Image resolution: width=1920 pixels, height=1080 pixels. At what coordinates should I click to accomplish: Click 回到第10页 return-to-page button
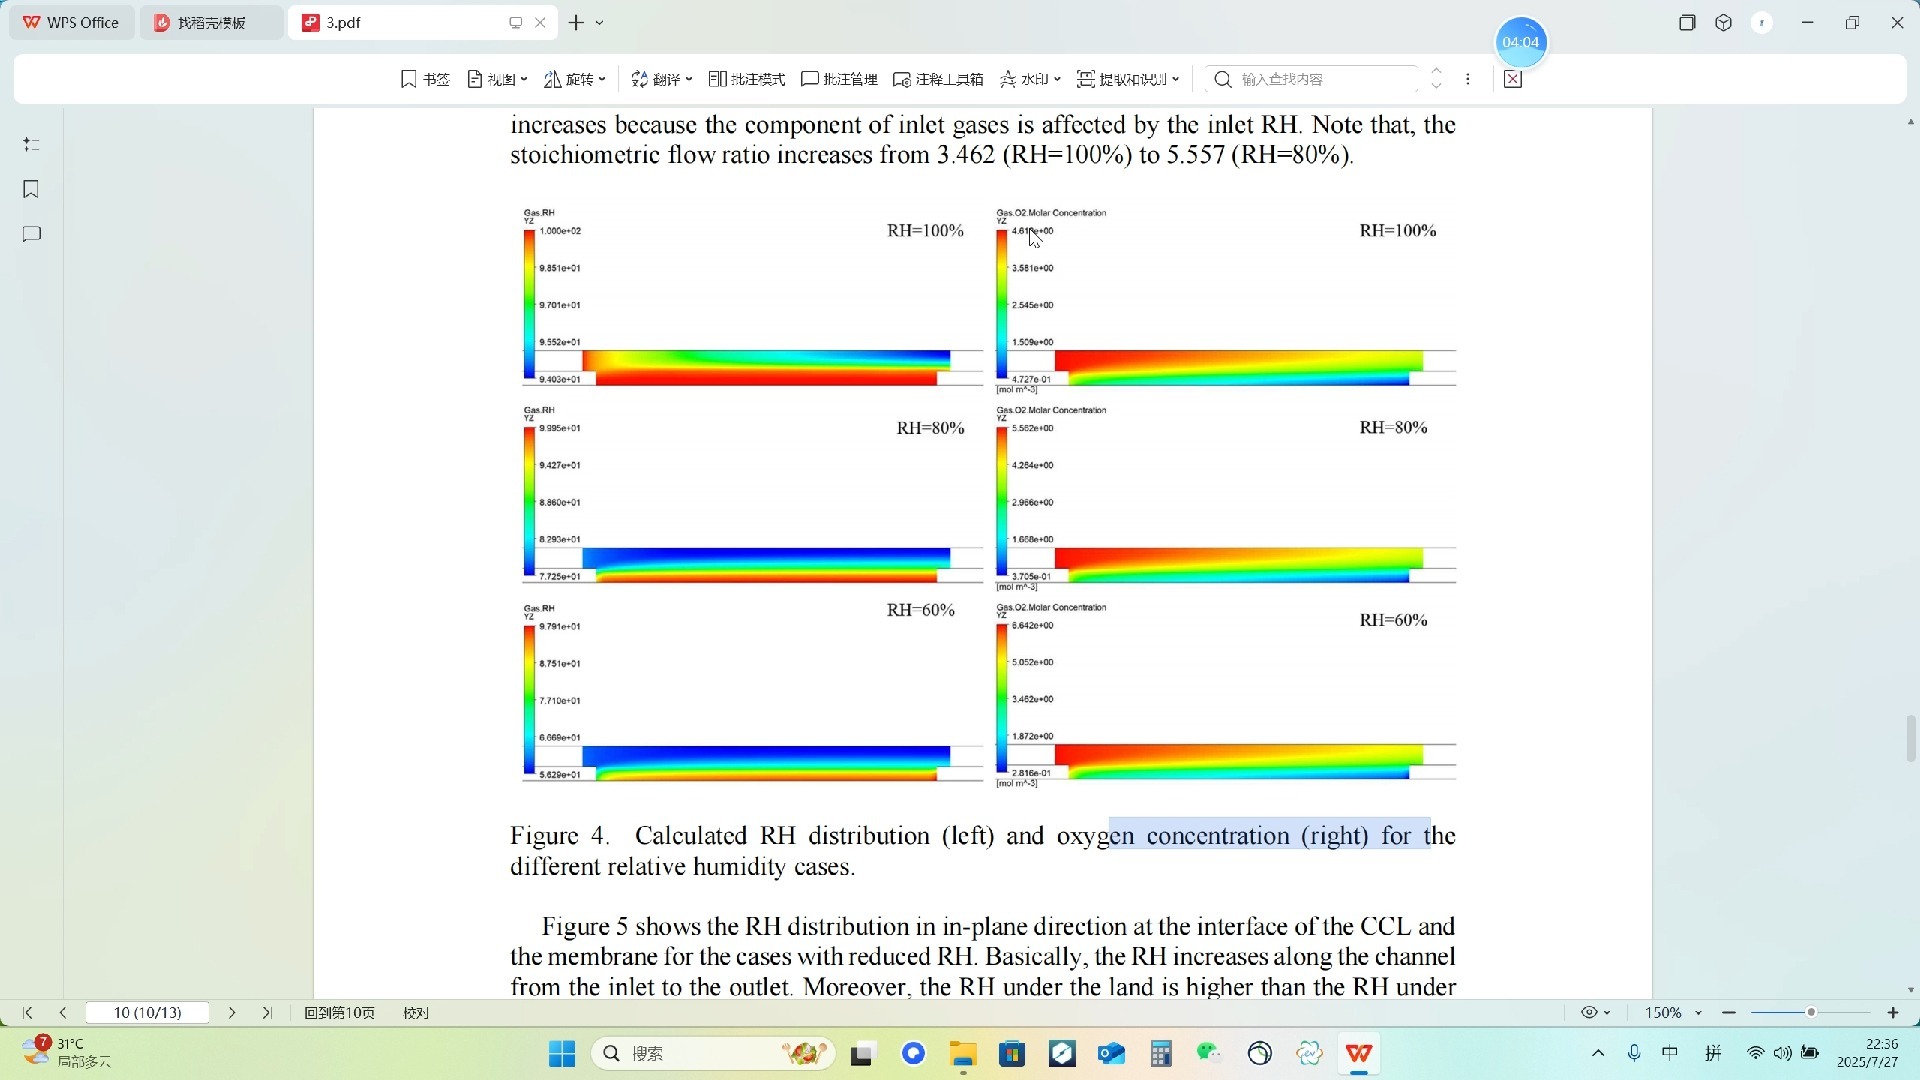click(340, 1013)
